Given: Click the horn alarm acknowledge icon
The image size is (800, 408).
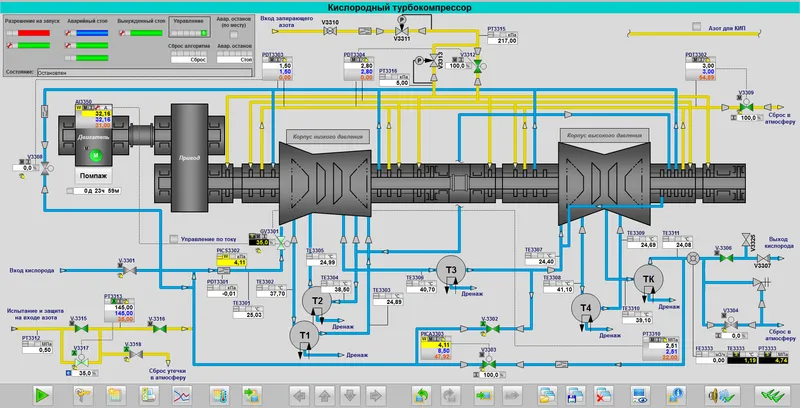Looking at the screenshot, I should tap(722, 395).
